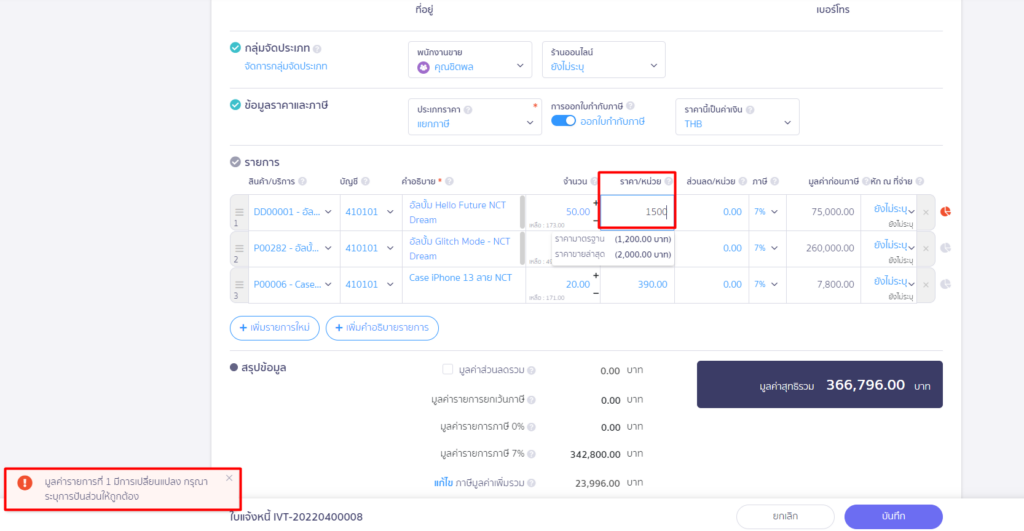Click help icon next to ราคา/หน่วย header
This screenshot has height=531, width=1024.
668,182
